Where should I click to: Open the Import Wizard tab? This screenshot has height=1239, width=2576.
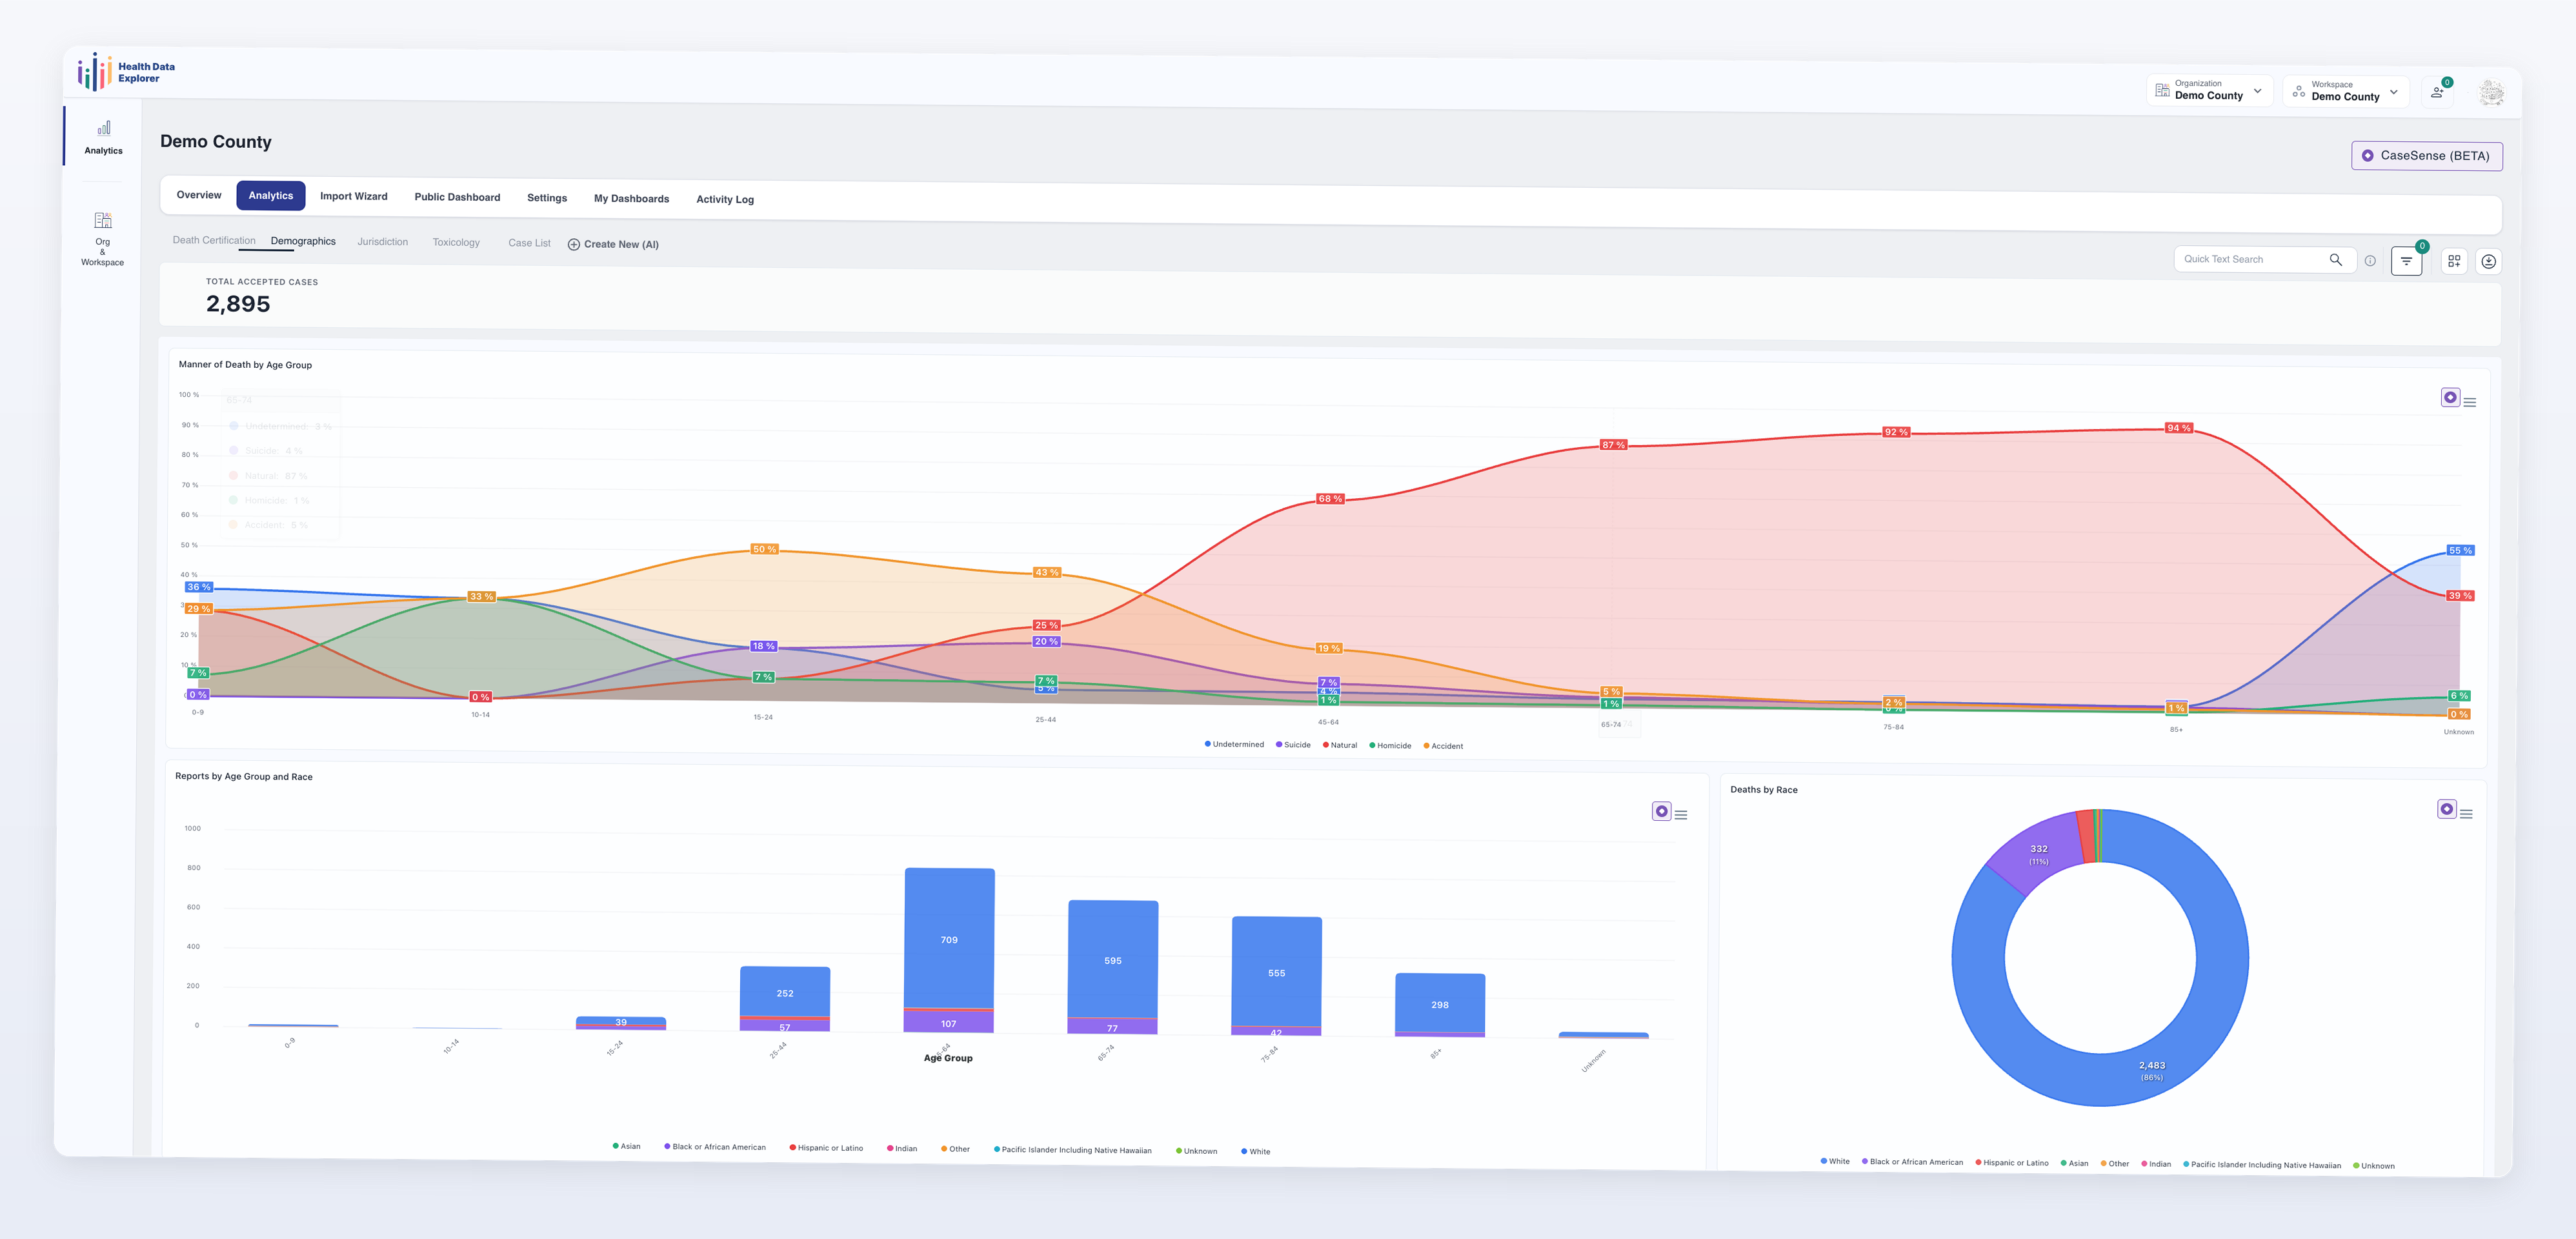click(354, 196)
